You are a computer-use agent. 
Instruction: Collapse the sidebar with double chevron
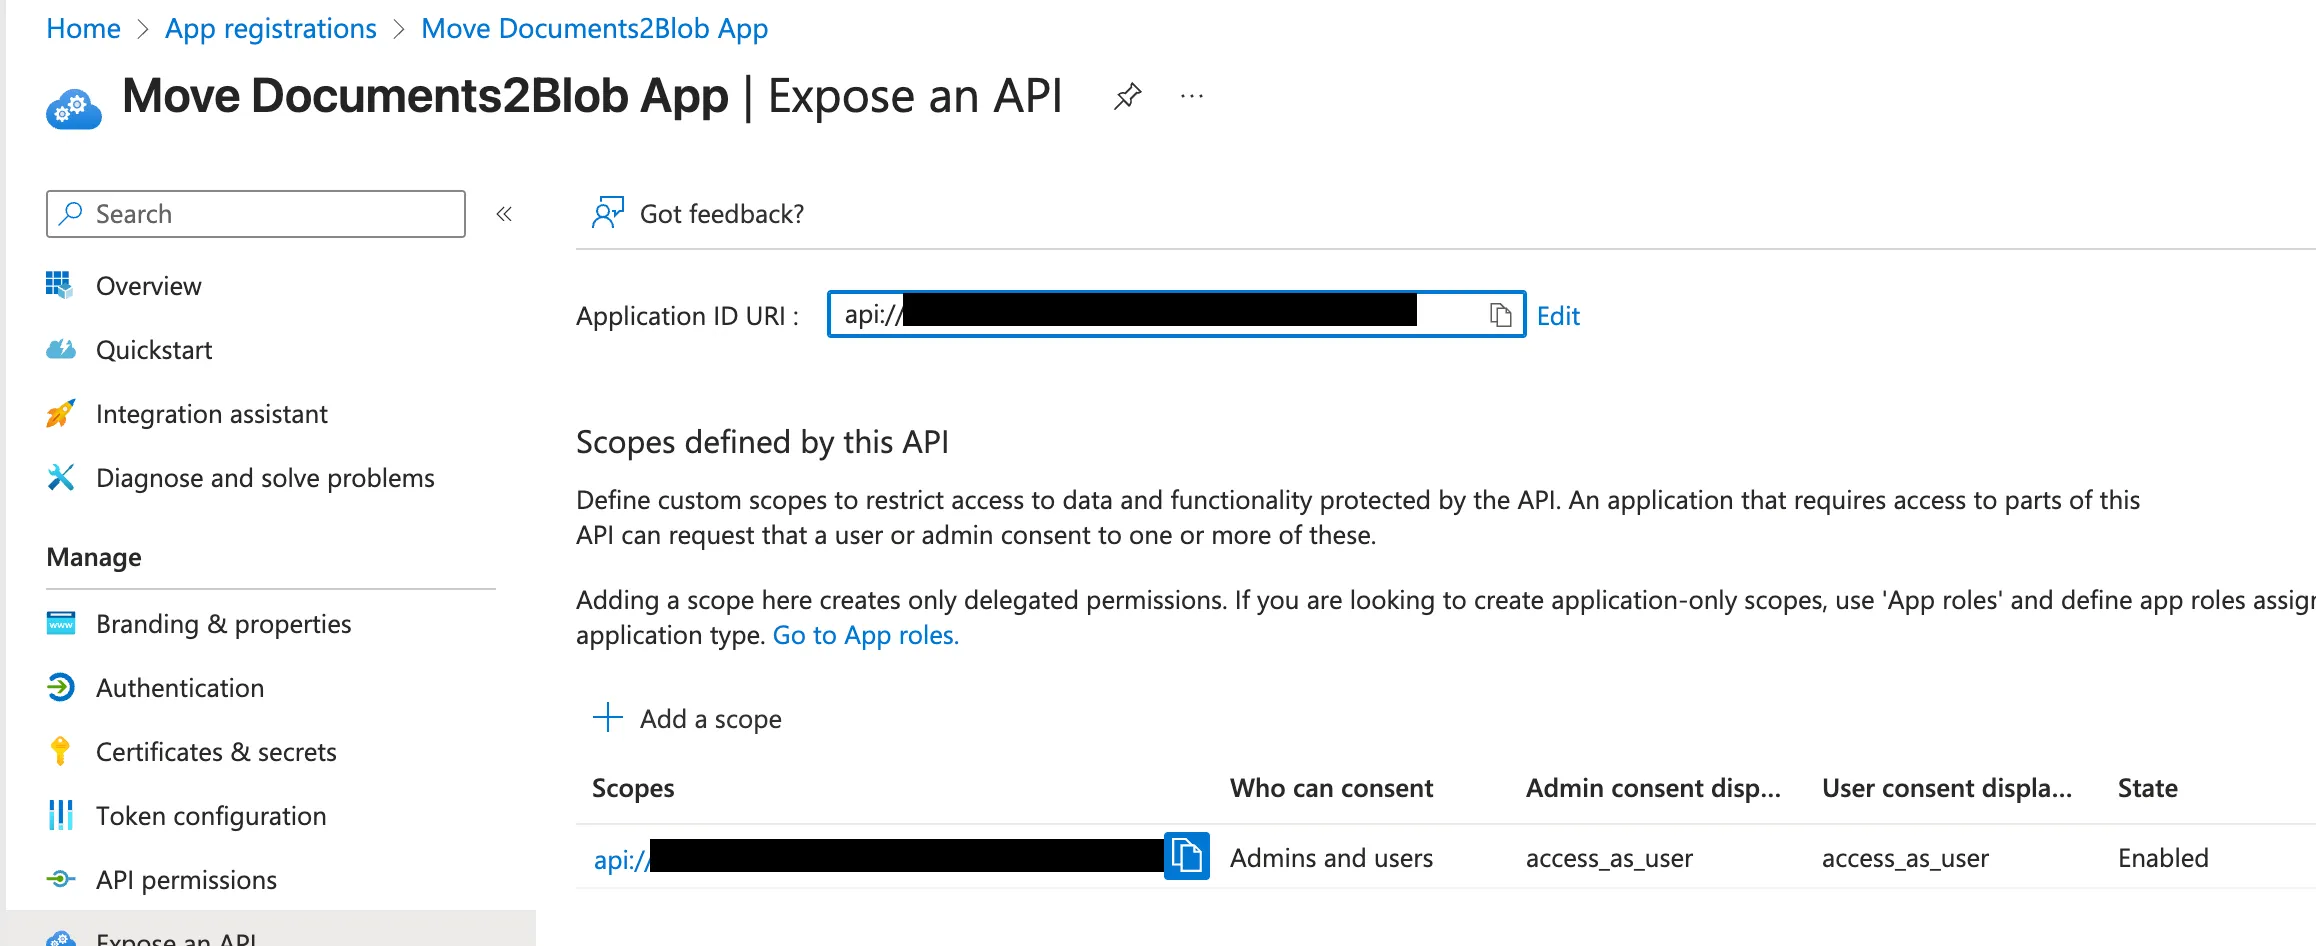(505, 213)
